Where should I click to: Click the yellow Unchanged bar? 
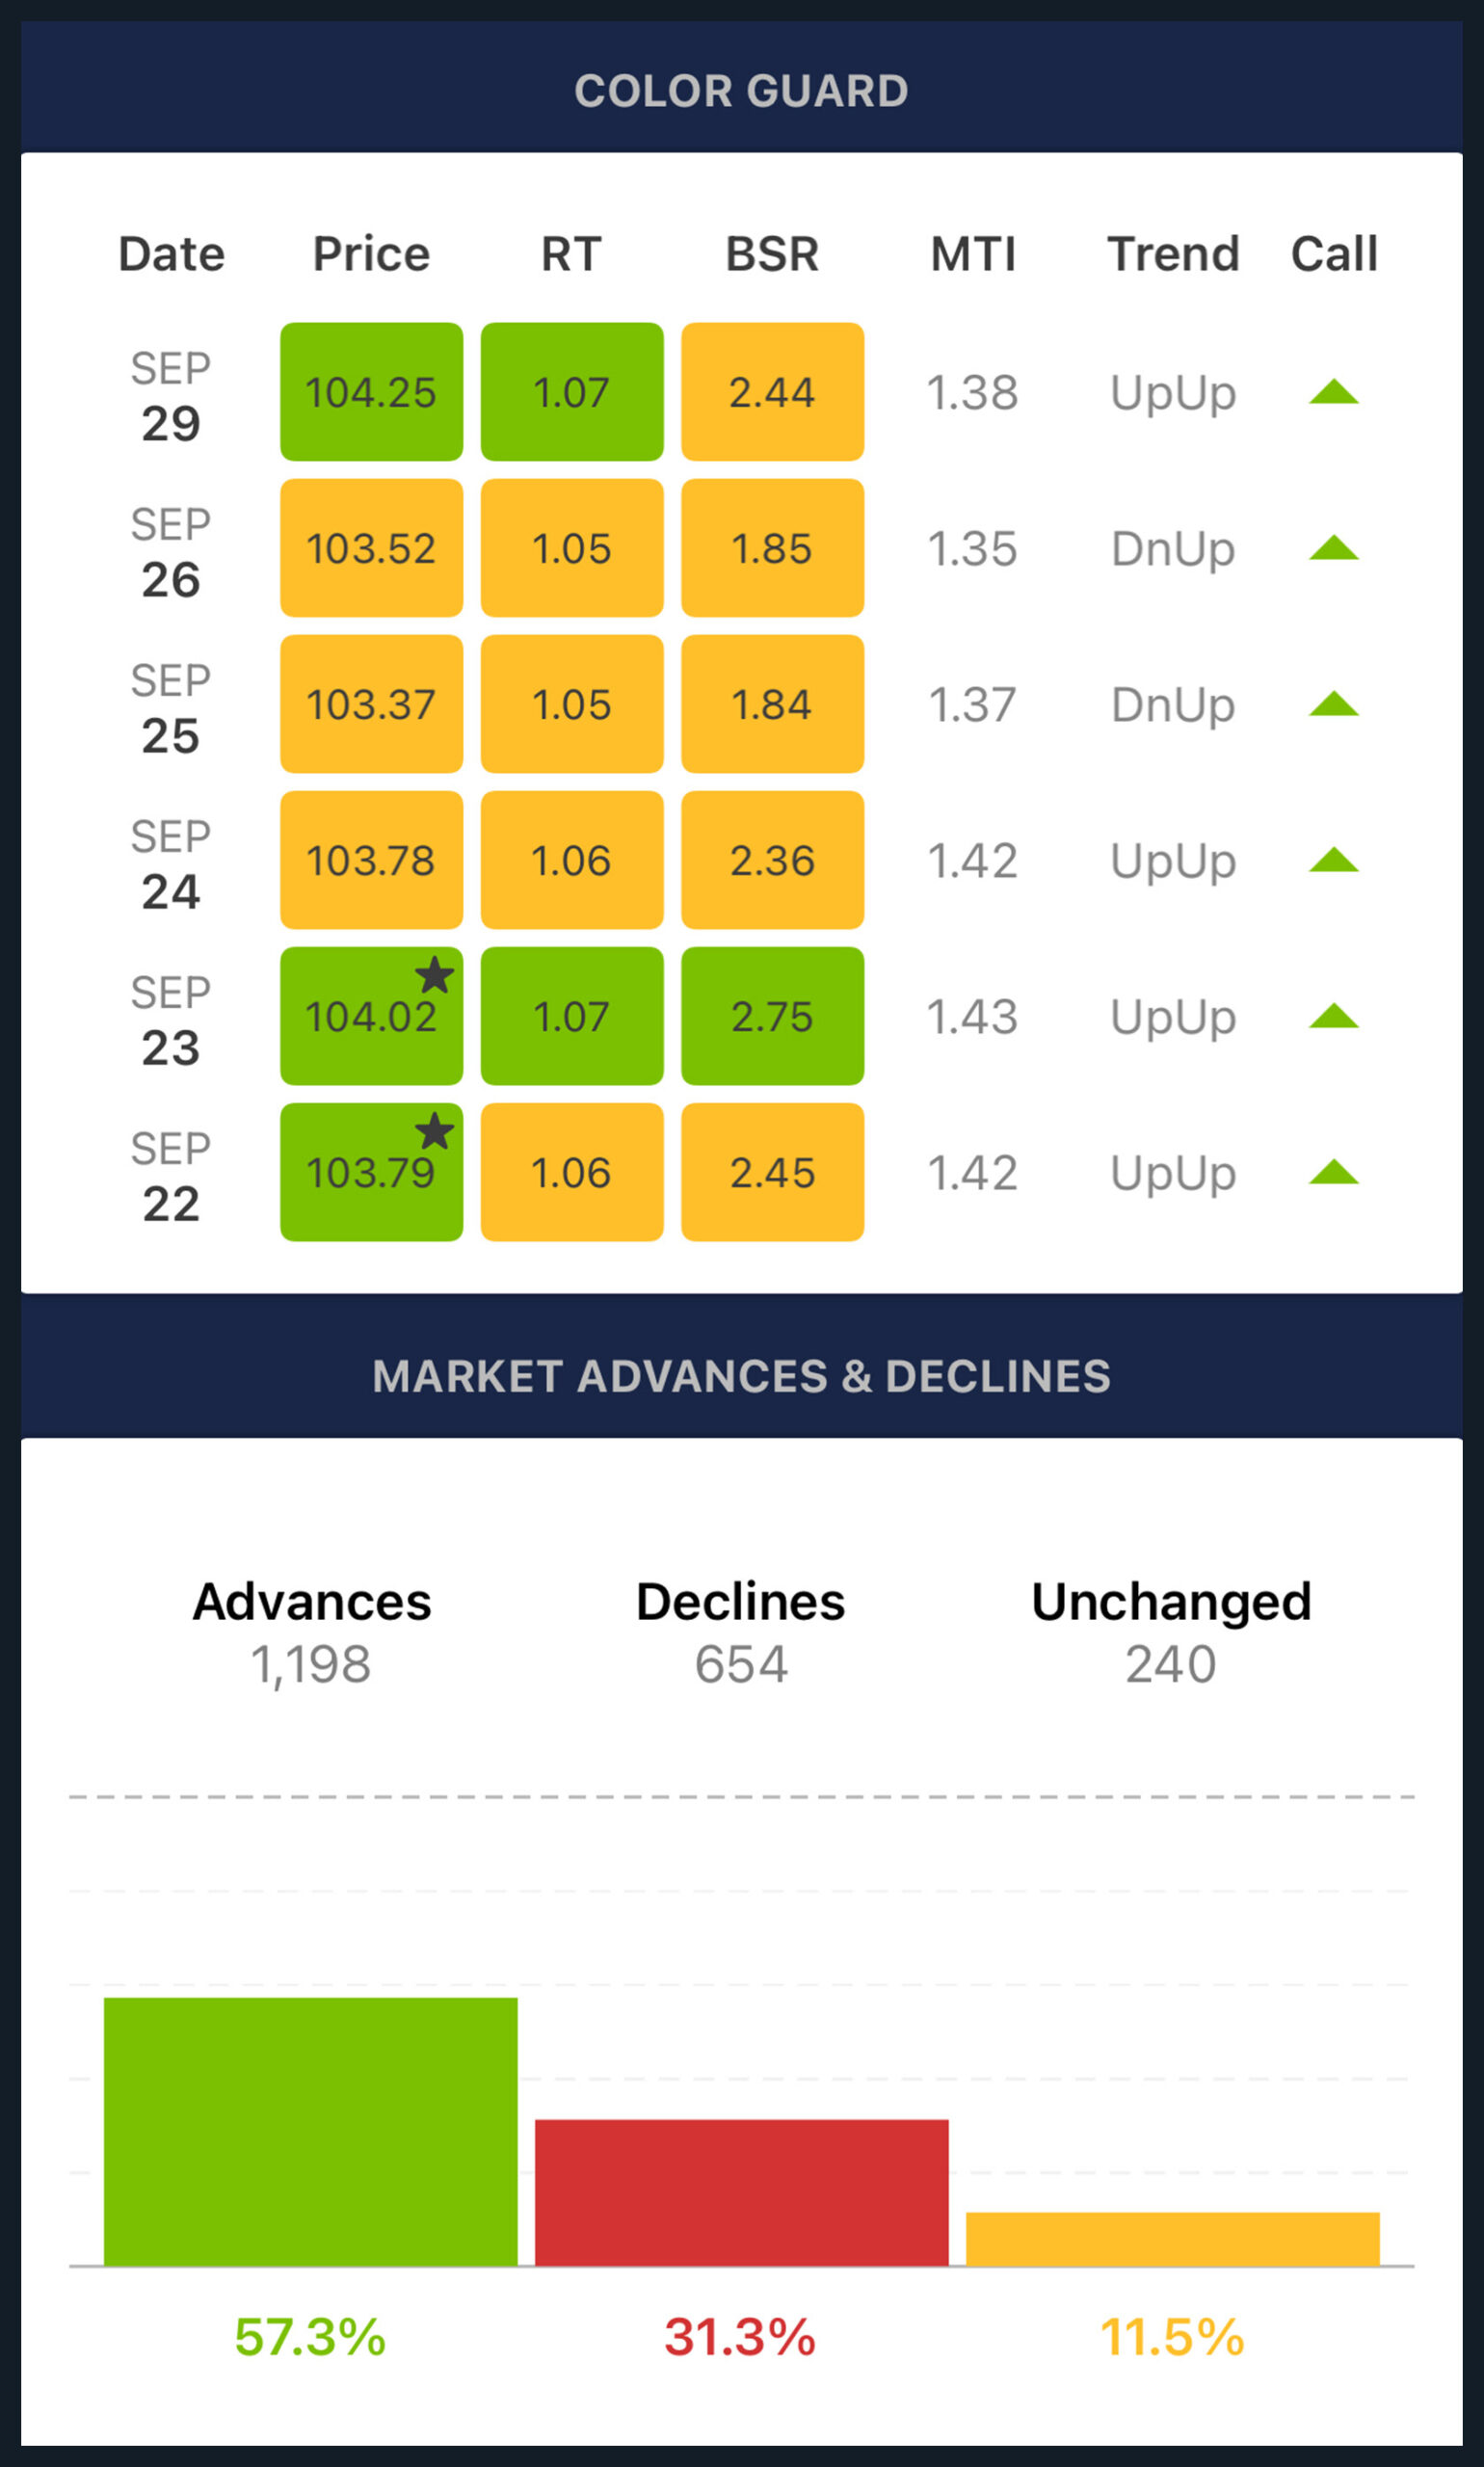[1172, 2239]
